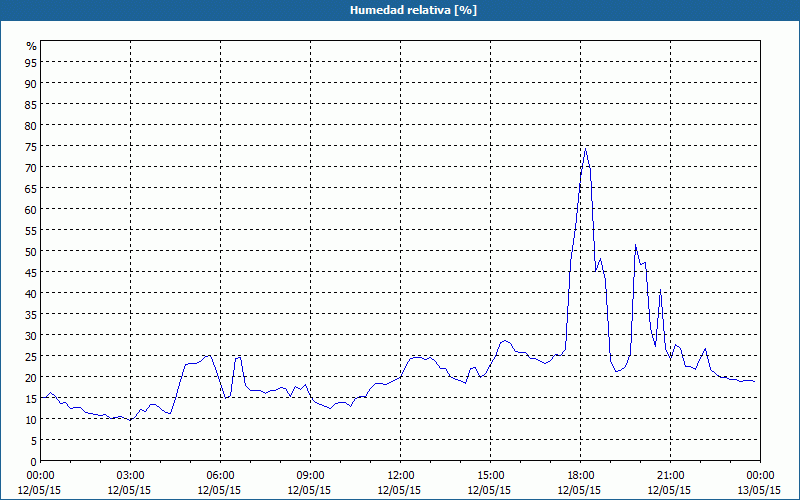Image resolution: width=800 pixels, height=500 pixels.
Task: Click the y-axis label 90
Action: point(31,83)
